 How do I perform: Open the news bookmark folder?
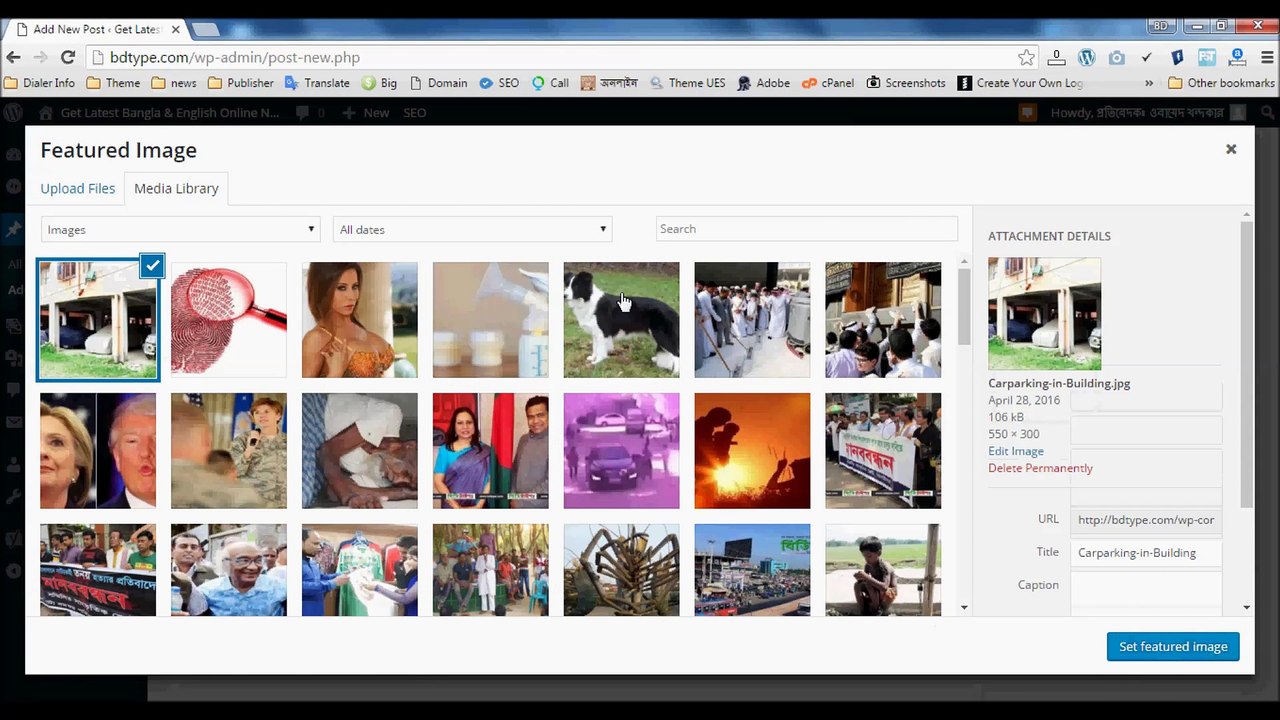click(174, 83)
